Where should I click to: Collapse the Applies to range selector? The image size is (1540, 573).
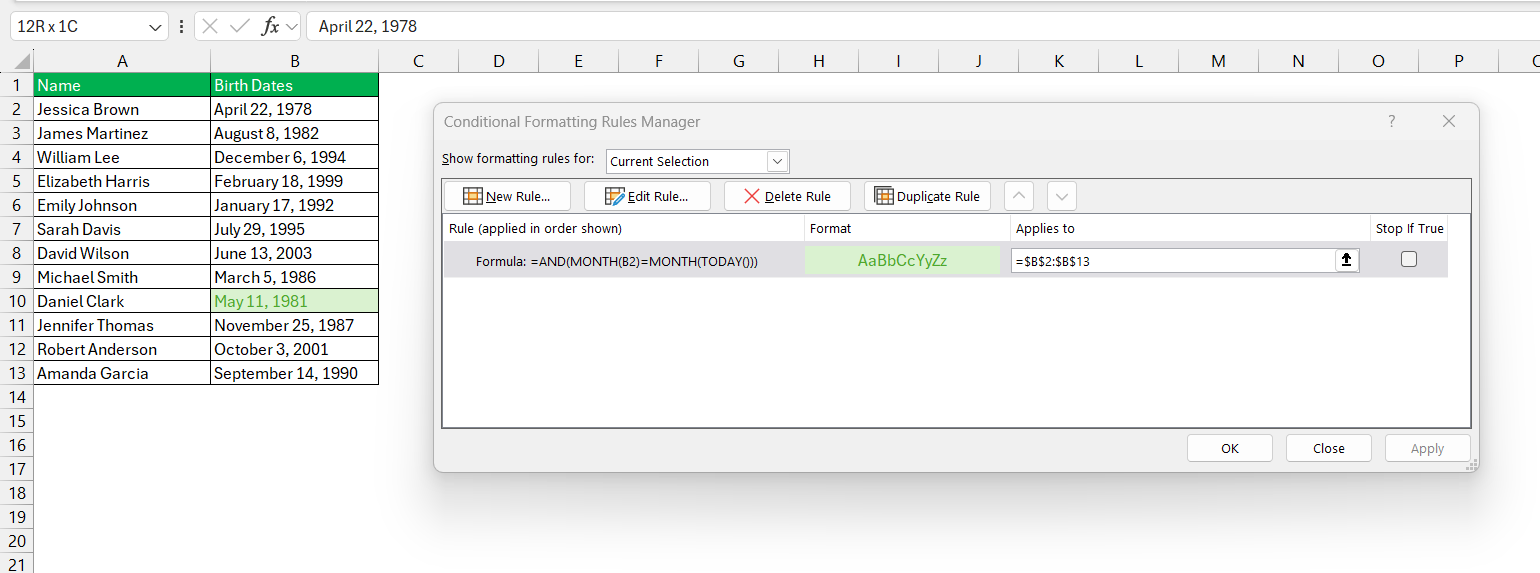[1347, 260]
